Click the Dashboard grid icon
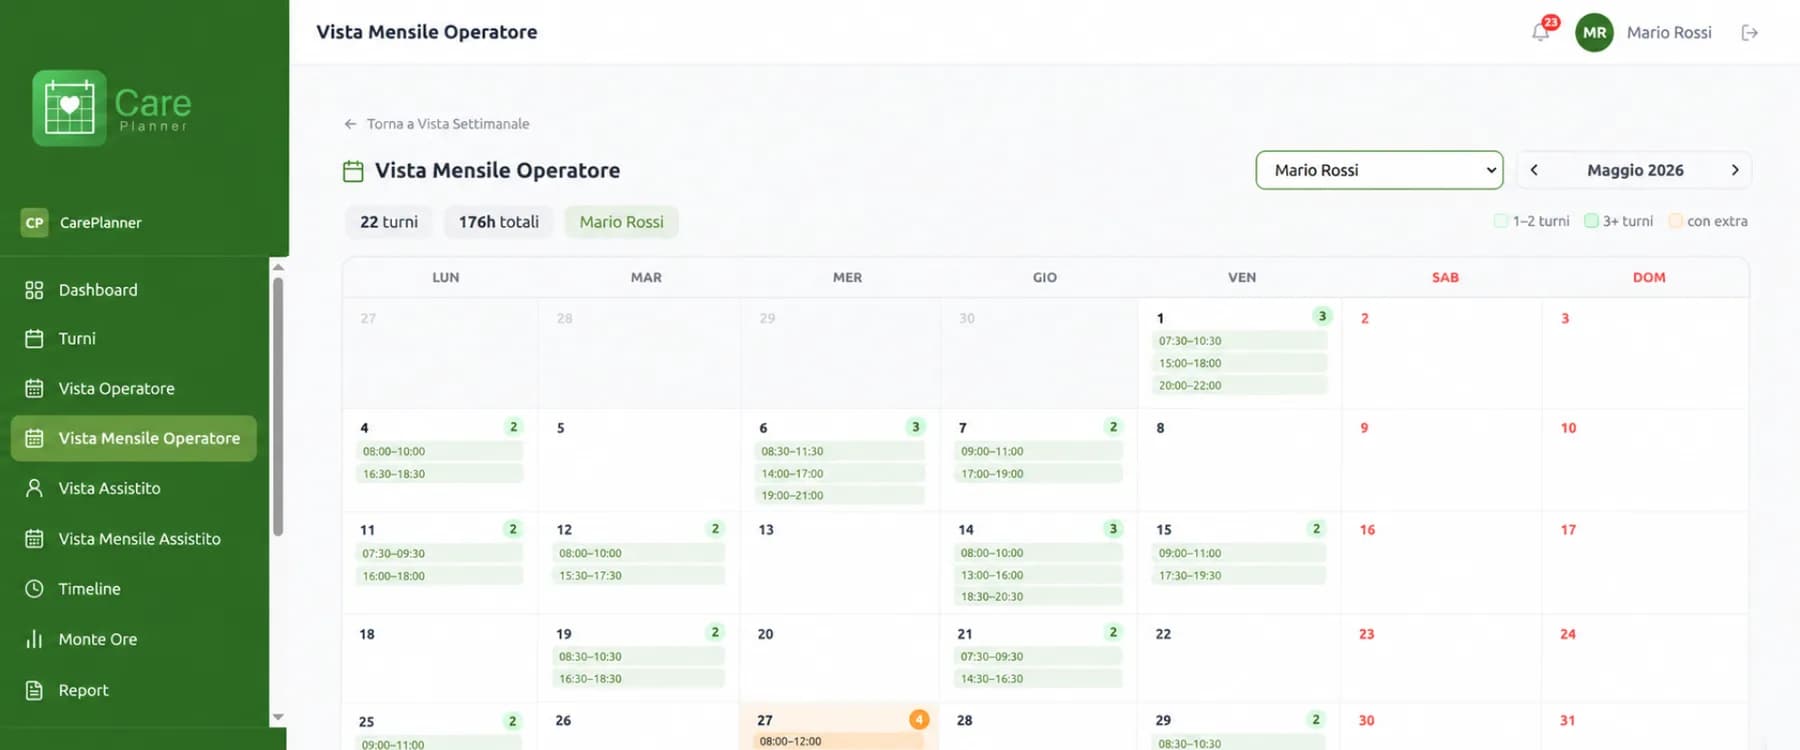The image size is (1800, 750). click(x=34, y=290)
